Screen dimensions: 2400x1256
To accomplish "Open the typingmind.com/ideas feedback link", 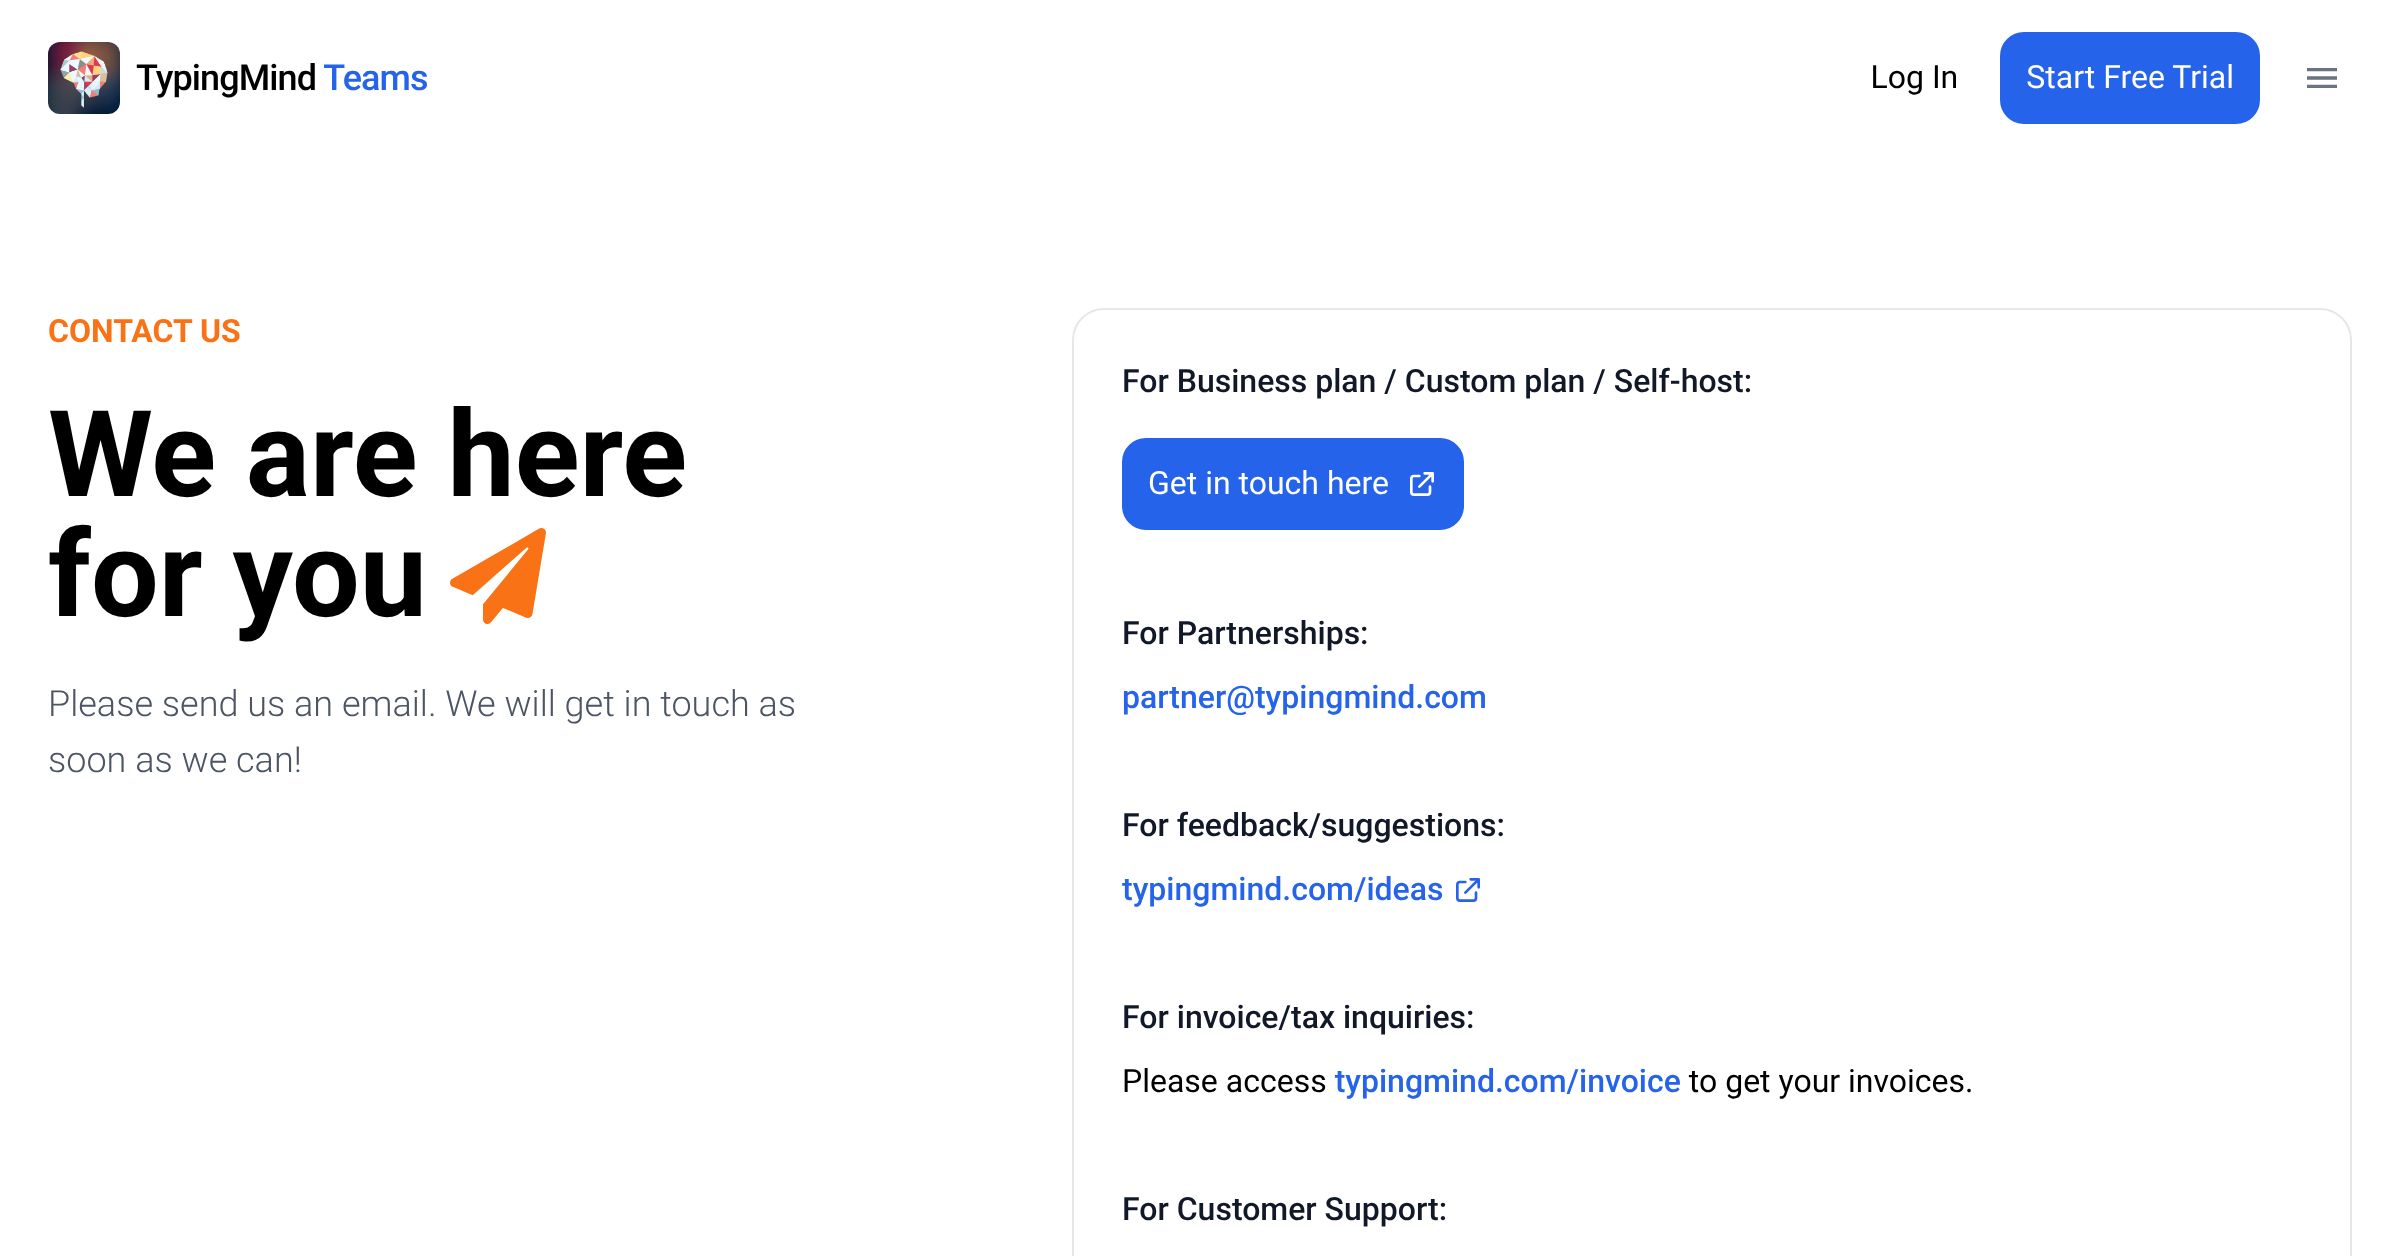I will coord(1282,889).
